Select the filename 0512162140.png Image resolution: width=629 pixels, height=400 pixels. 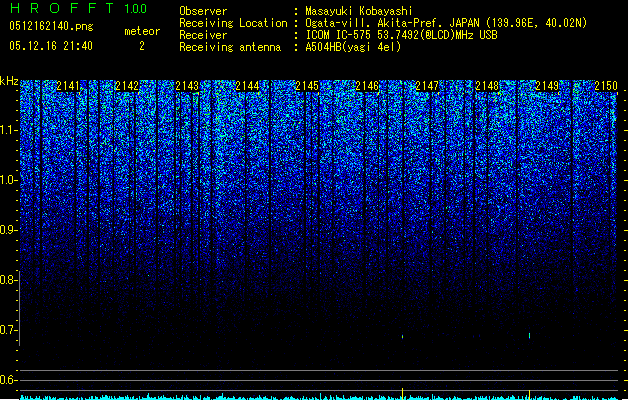pos(51,26)
